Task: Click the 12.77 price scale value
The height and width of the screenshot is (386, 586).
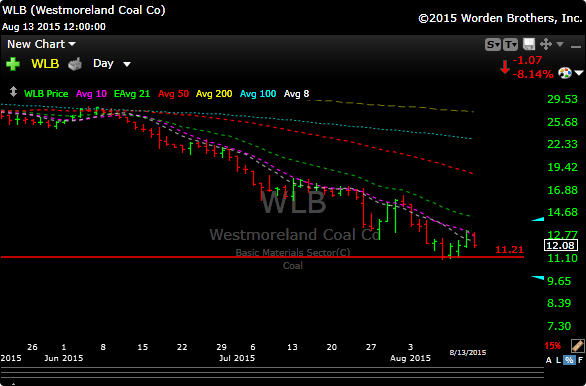Action: [x=562, y=235]
